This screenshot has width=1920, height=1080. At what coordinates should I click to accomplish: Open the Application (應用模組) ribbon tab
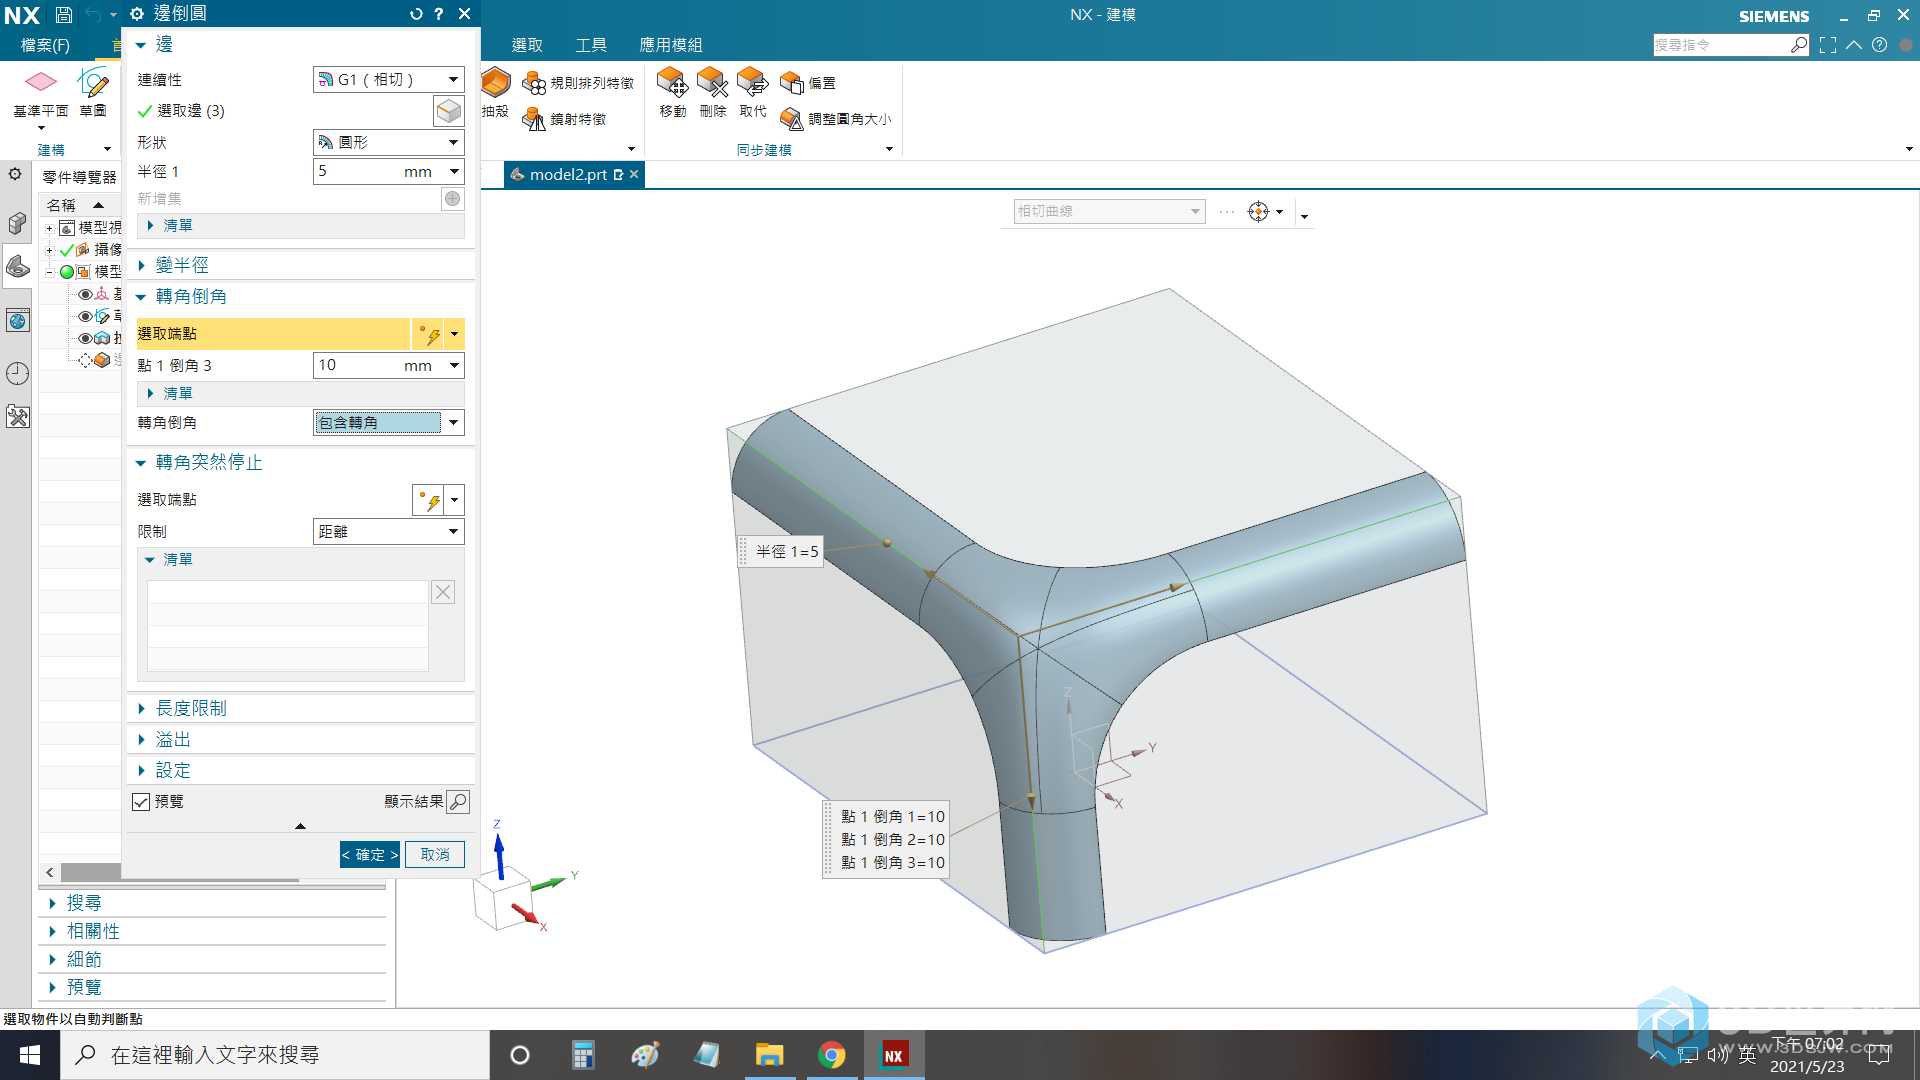coord(671,45)
